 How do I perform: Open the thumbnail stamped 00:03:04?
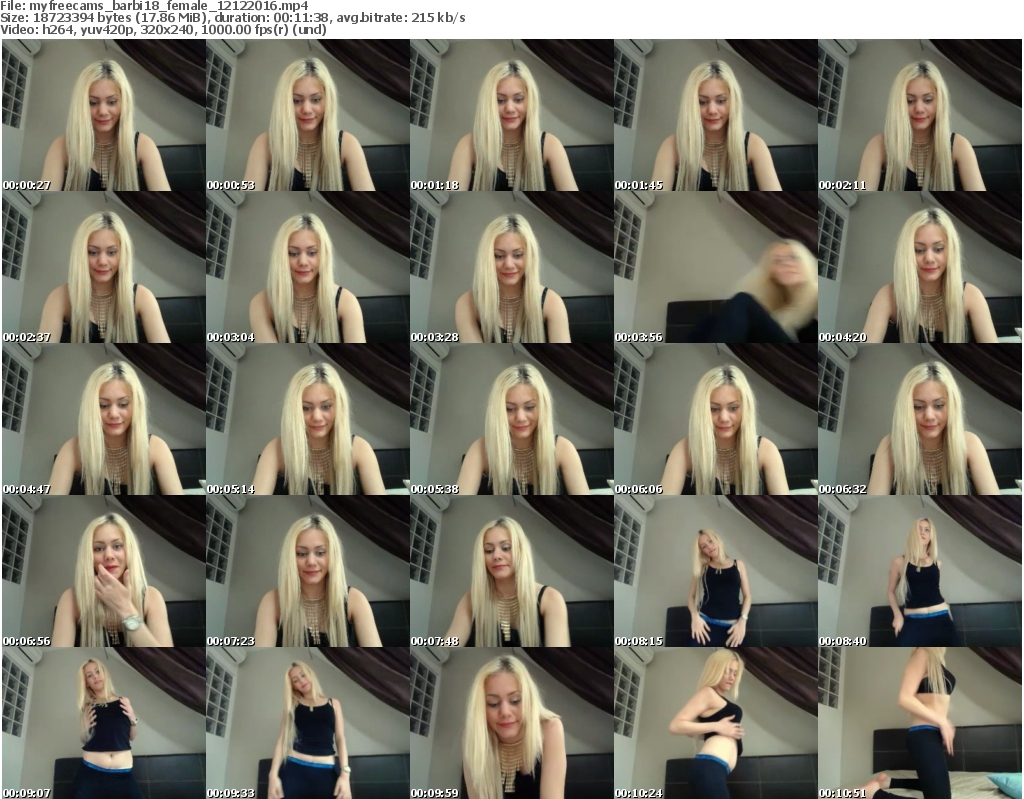[x=308, y=267]
